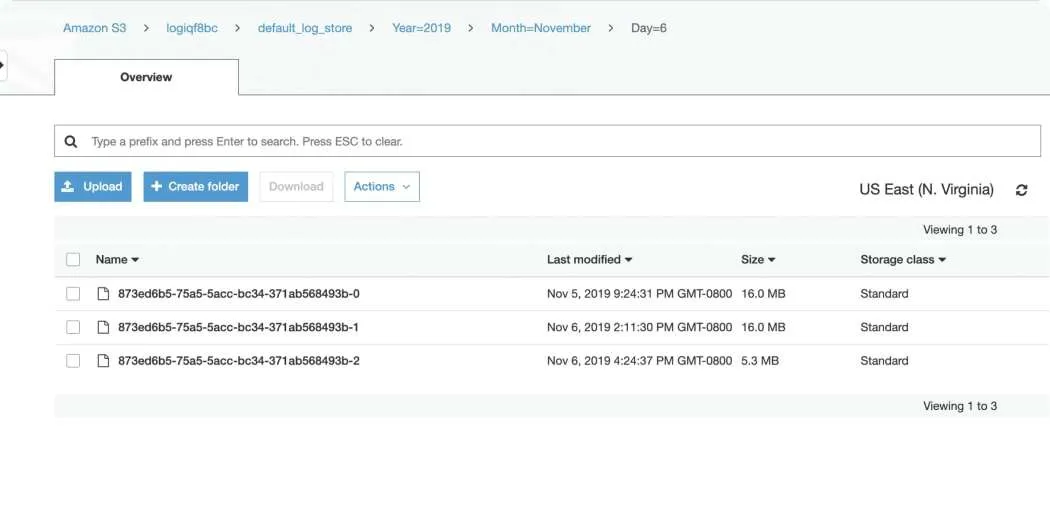Expand the left side panel arrow

tap(3, 66)
